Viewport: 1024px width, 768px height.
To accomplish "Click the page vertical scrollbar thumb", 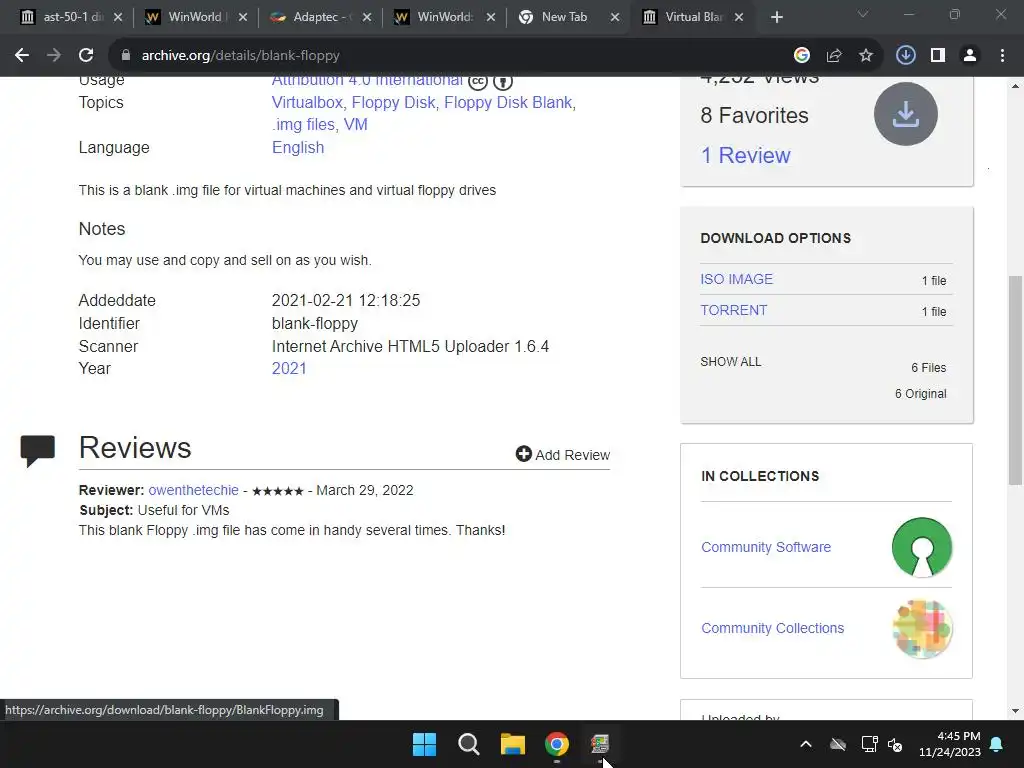I will [1015, 380].
